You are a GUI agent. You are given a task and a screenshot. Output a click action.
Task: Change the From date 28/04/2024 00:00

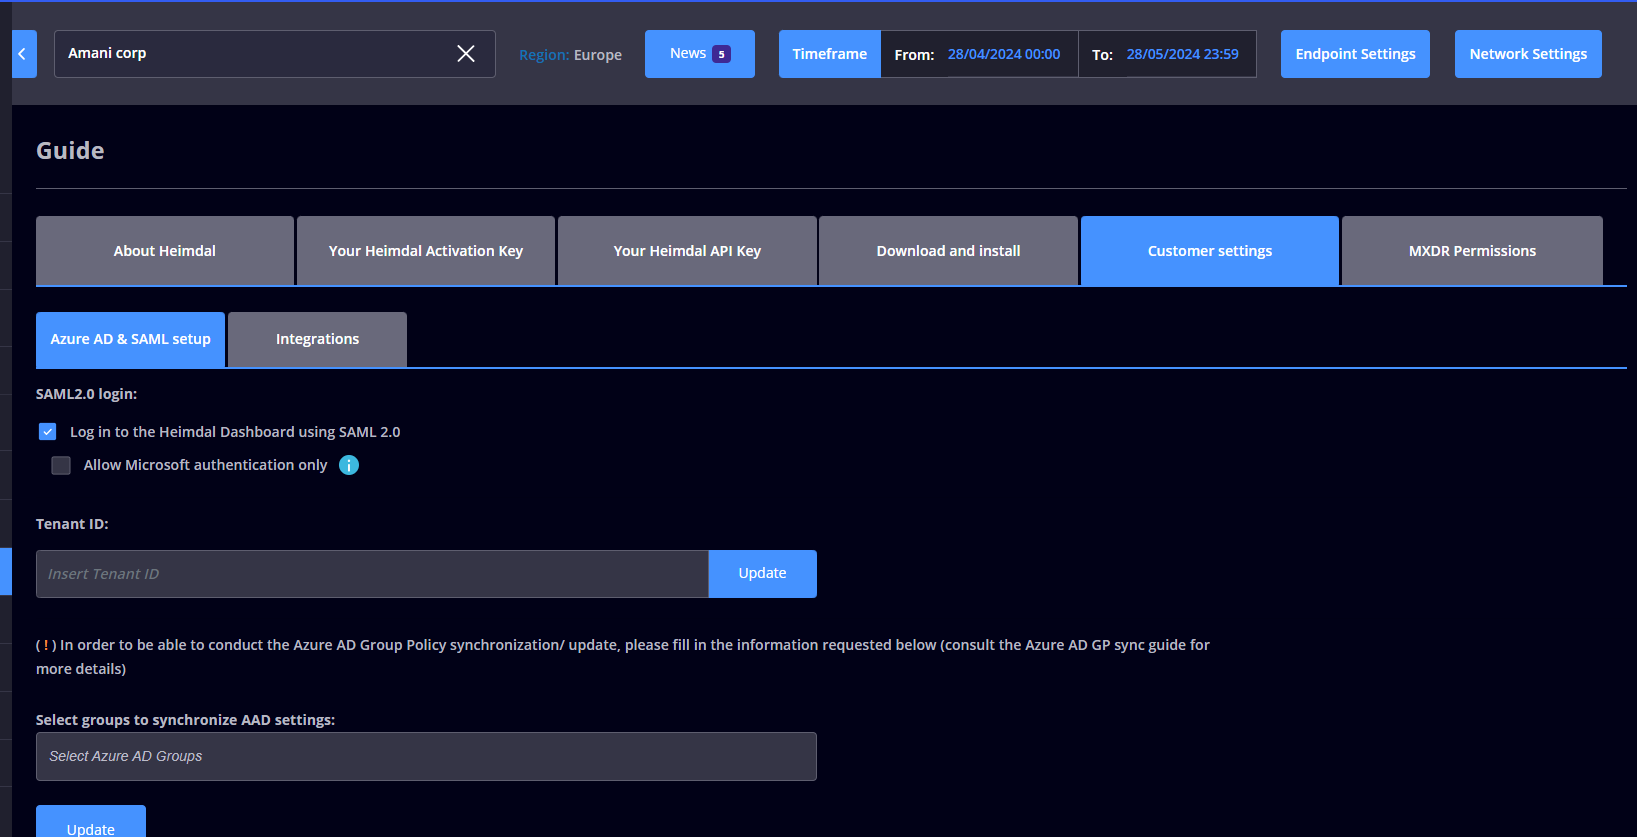pyautogui.click(x=1004, y=54)
